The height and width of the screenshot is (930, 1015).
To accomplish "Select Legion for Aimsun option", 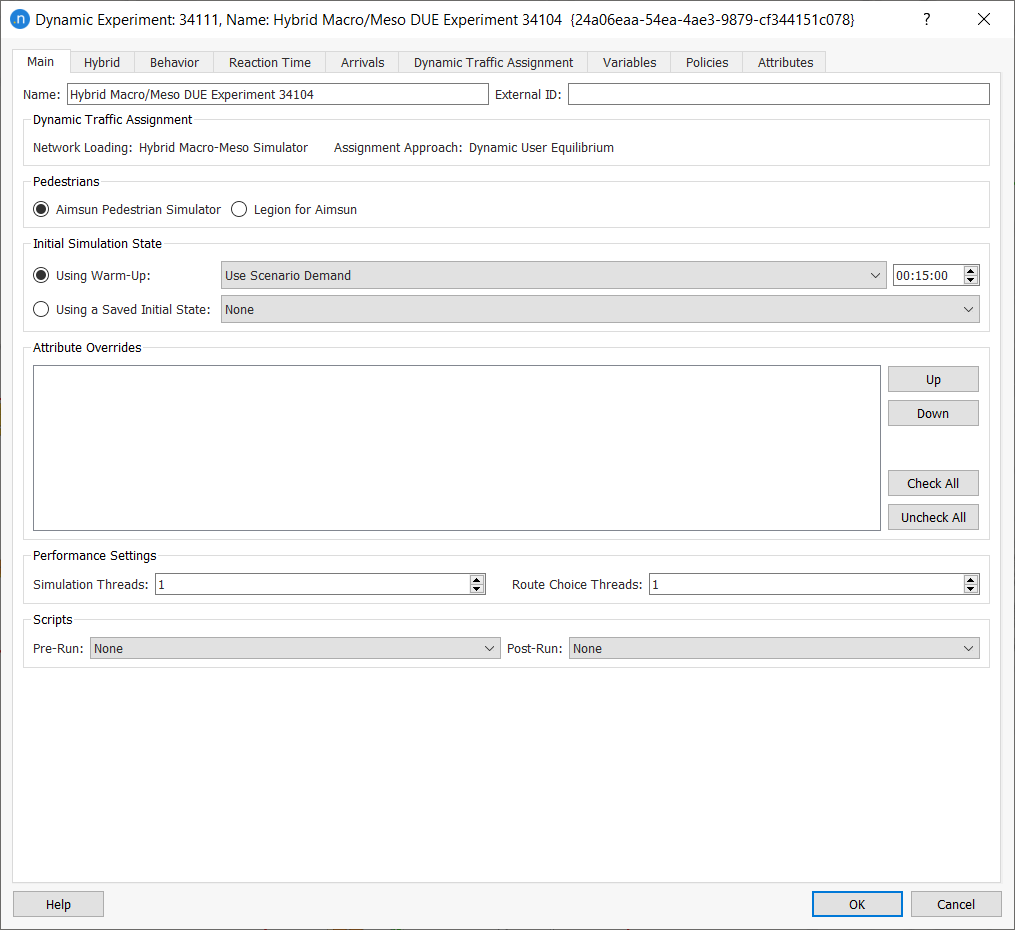I will [x=239, y=210].
